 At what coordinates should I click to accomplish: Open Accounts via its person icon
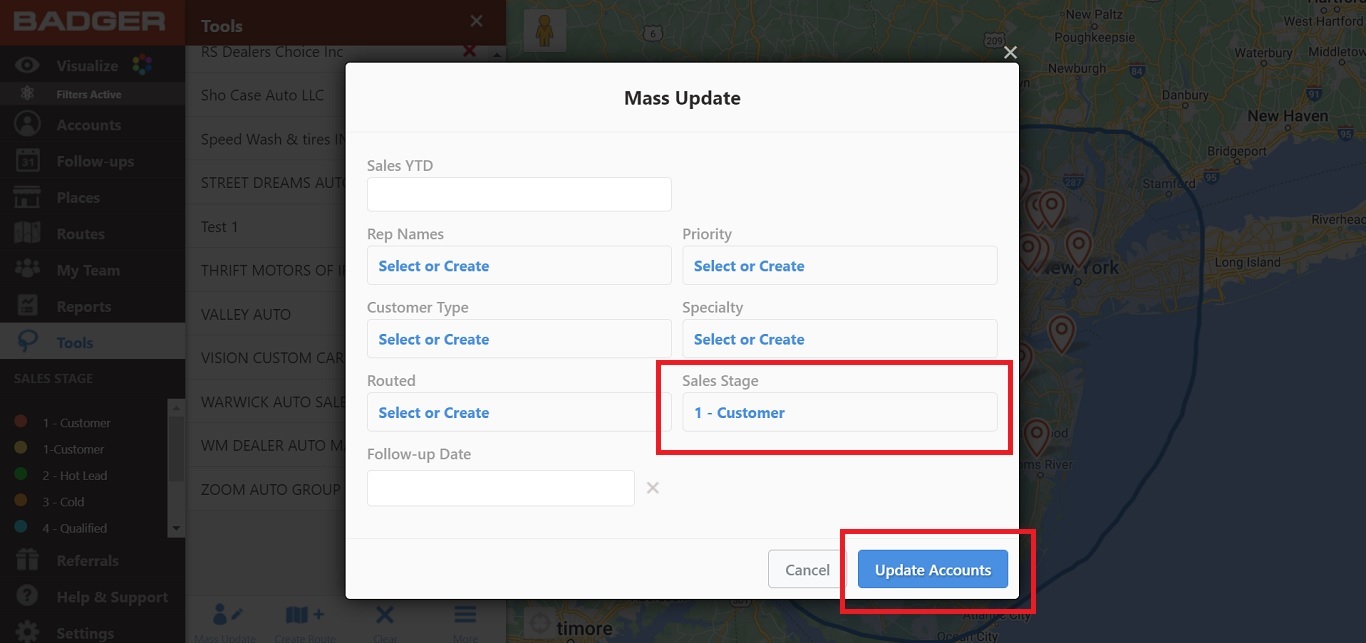(x=27, y=125)
